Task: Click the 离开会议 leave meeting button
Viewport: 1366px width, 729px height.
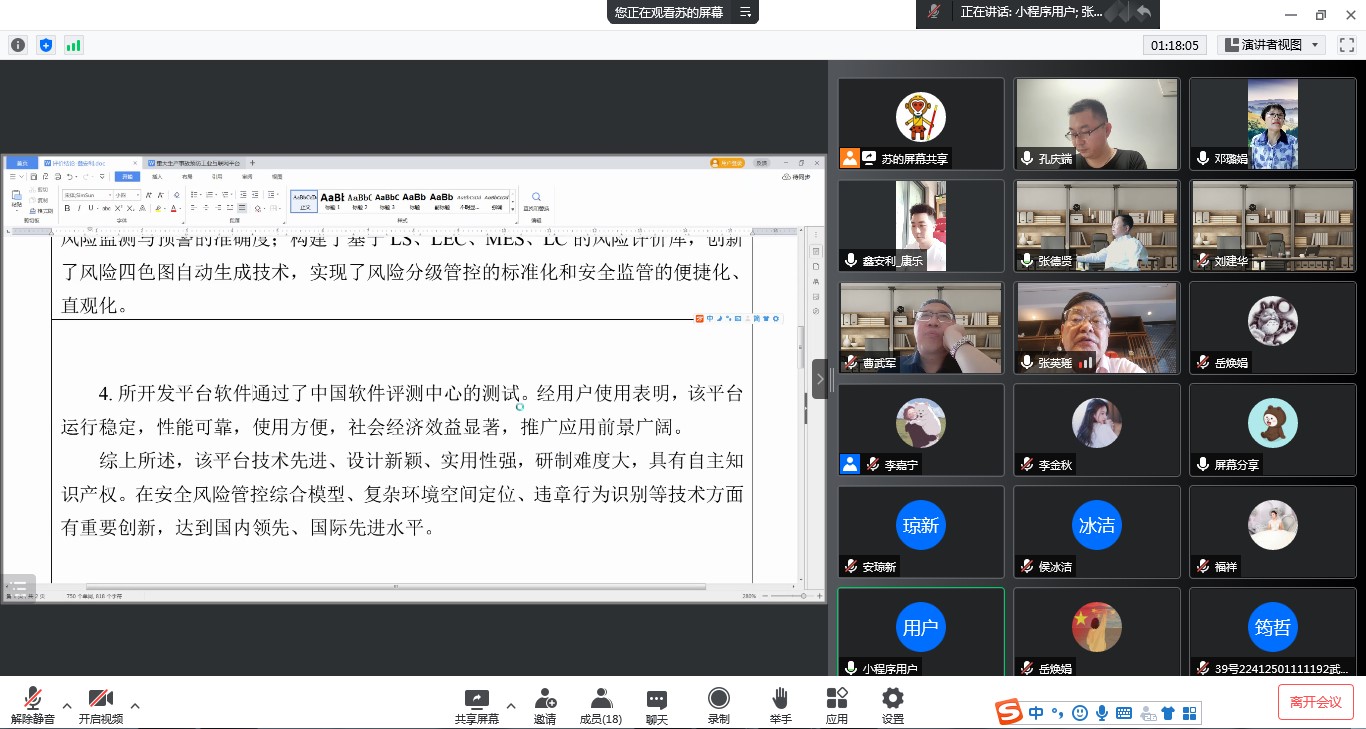Action: tap(1315, 702)
